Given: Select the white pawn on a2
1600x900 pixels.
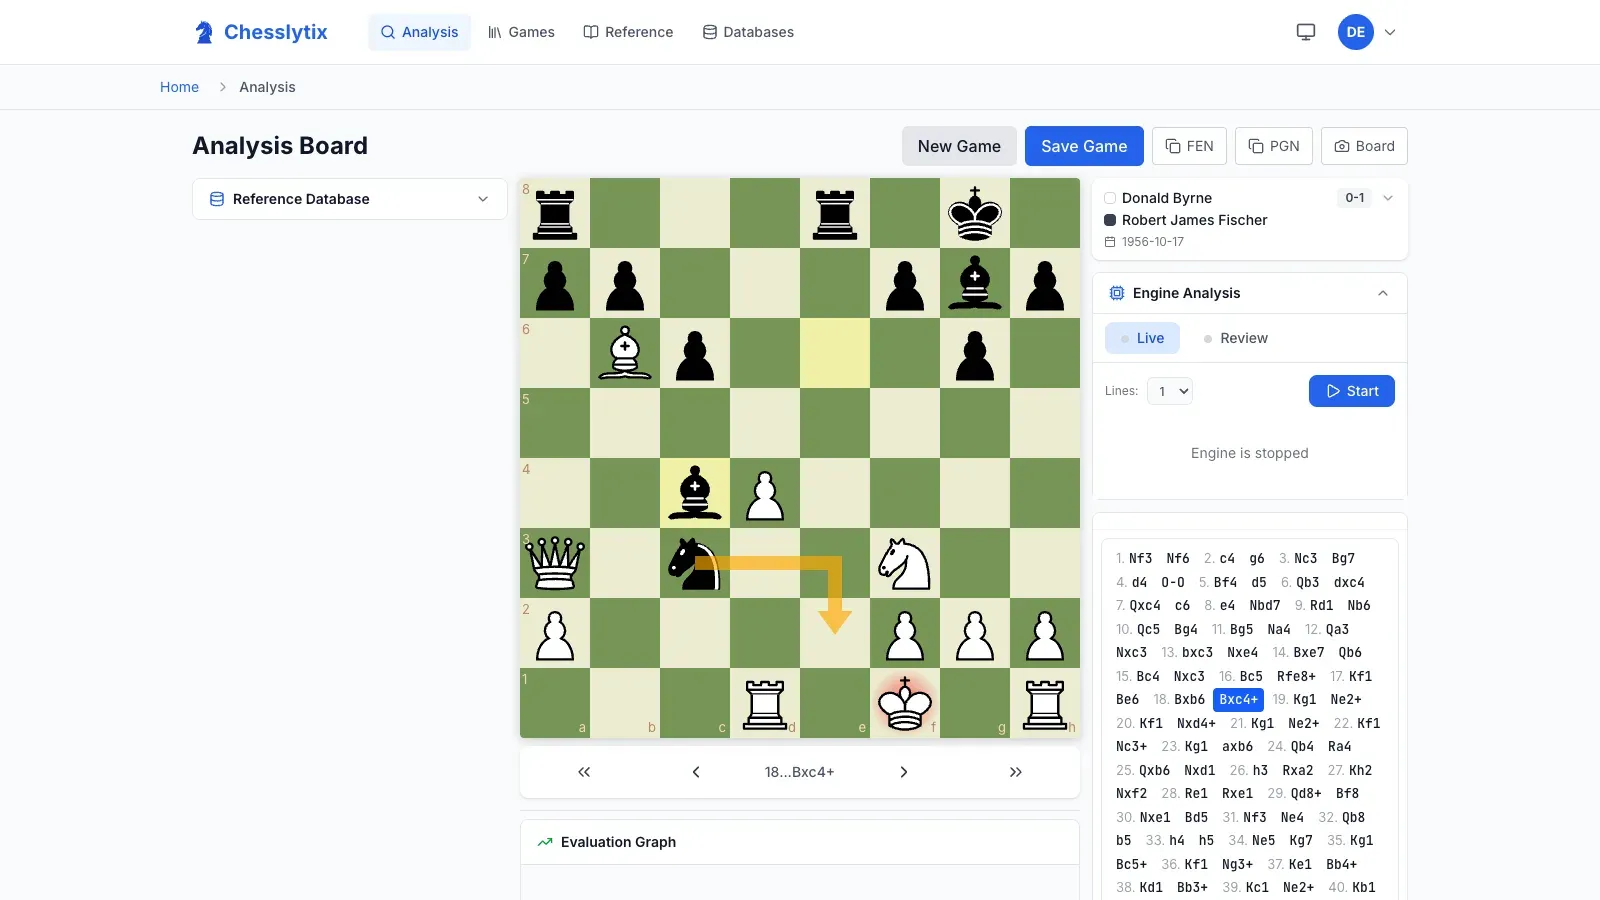Looking at the screenshot, I should coord(555,633).
